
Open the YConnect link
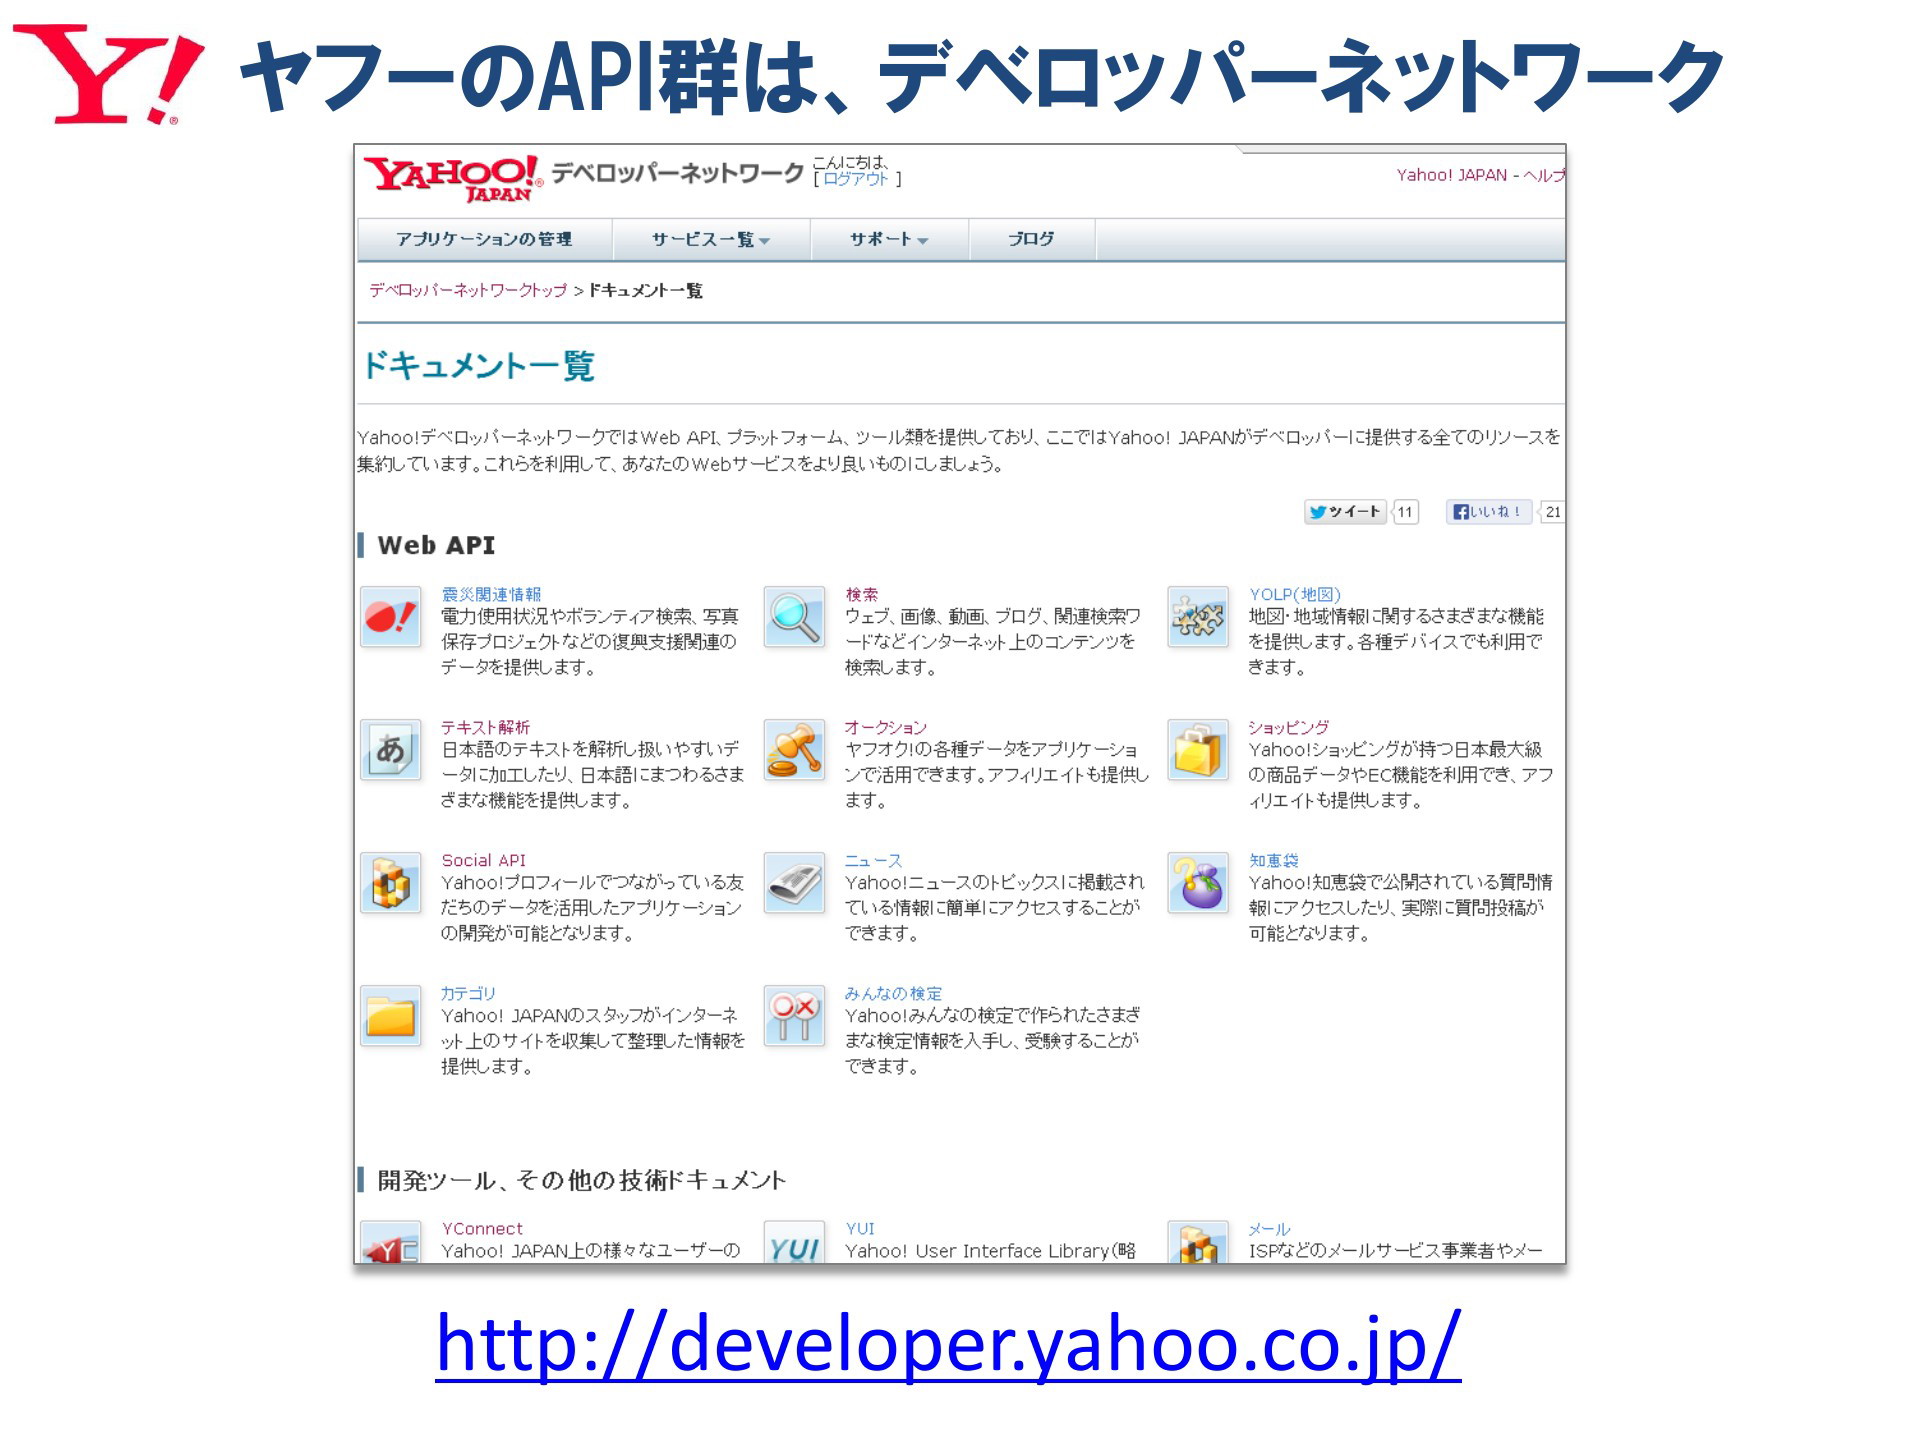(482, 1228)
